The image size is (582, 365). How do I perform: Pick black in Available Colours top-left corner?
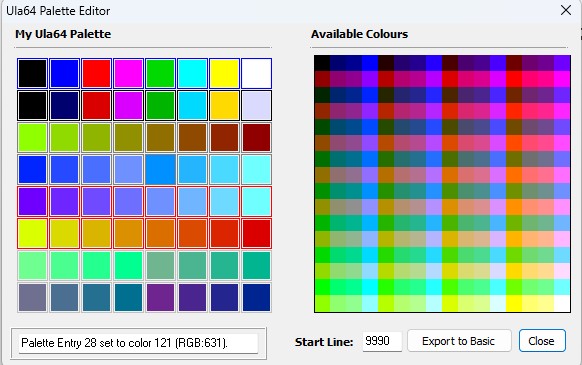point(322,63)
